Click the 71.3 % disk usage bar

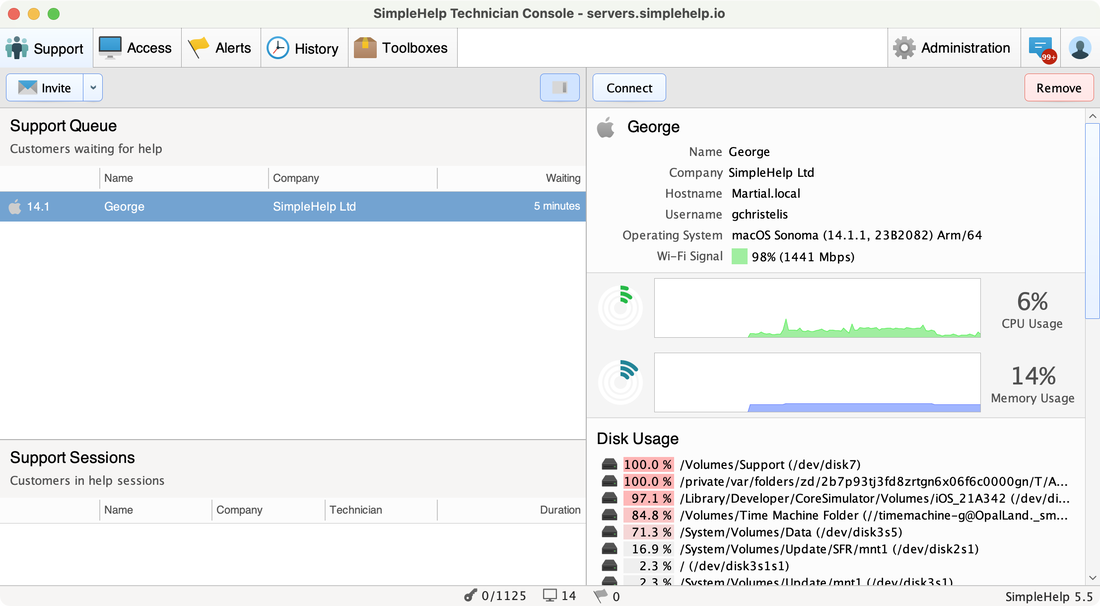pos(648,532)
